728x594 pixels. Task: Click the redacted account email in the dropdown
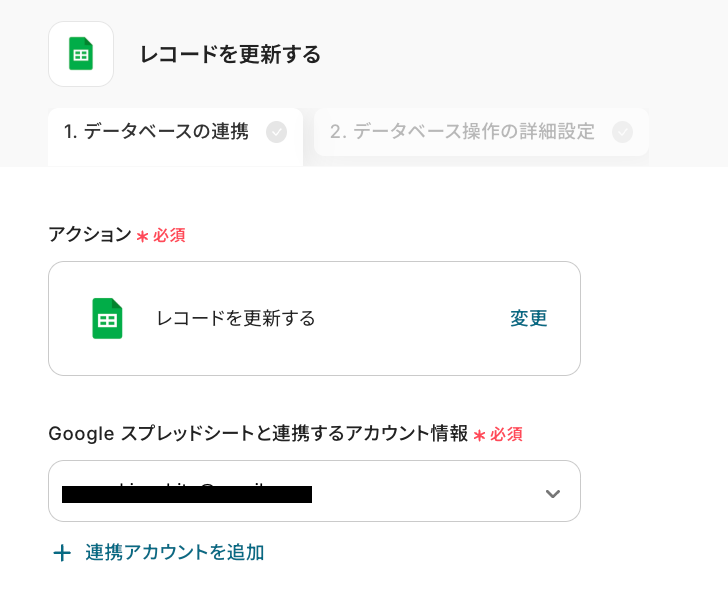point(187,493)
